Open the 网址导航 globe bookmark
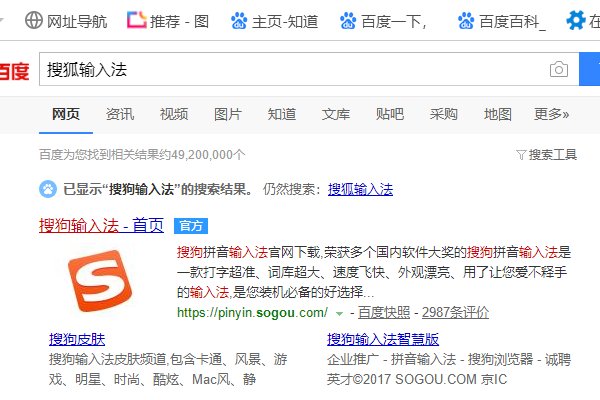Image resolution: width=600 pixels, height=400 pixels. coord(66,21)
